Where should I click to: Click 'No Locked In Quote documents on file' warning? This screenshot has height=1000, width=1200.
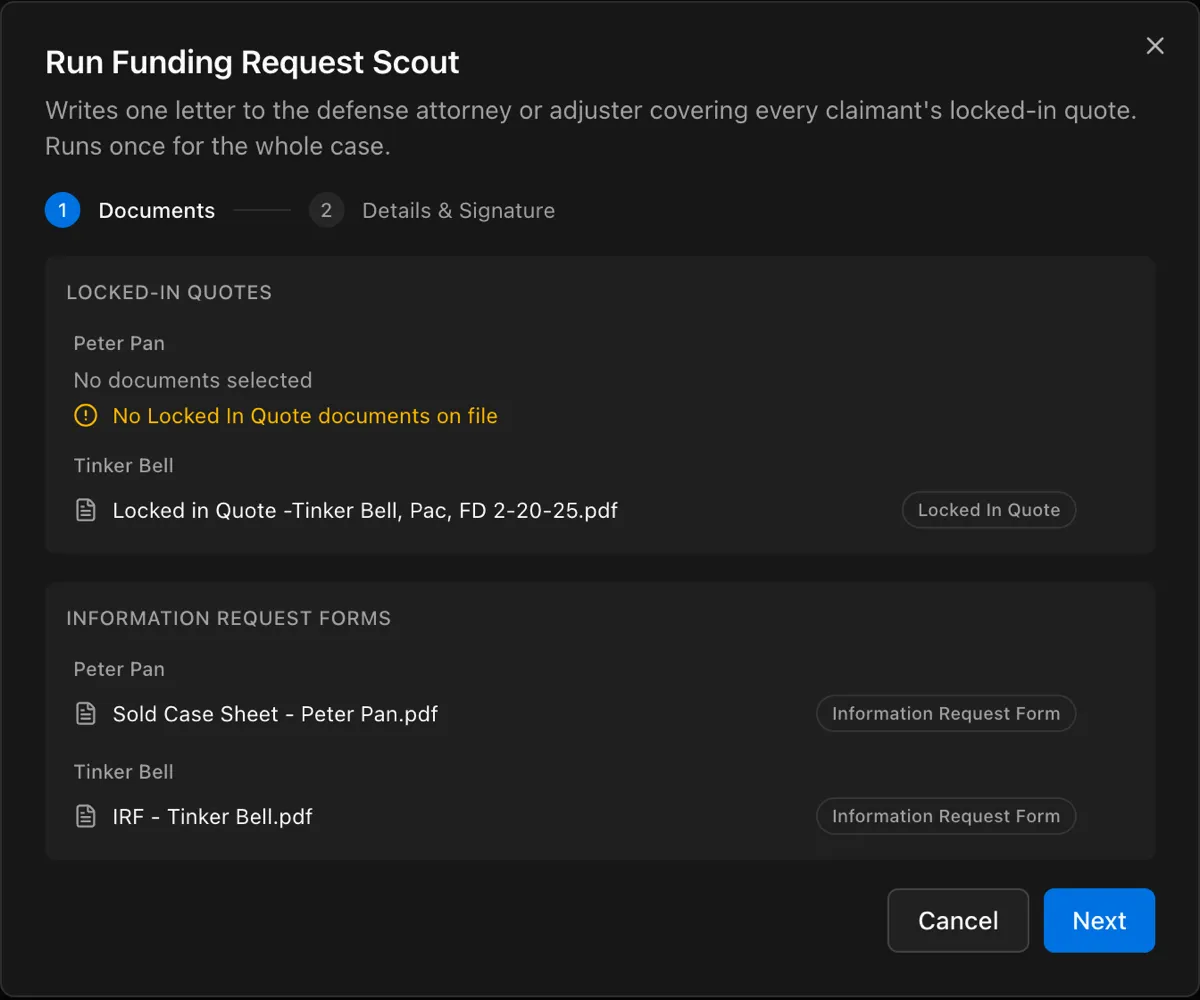pos(305,416)
